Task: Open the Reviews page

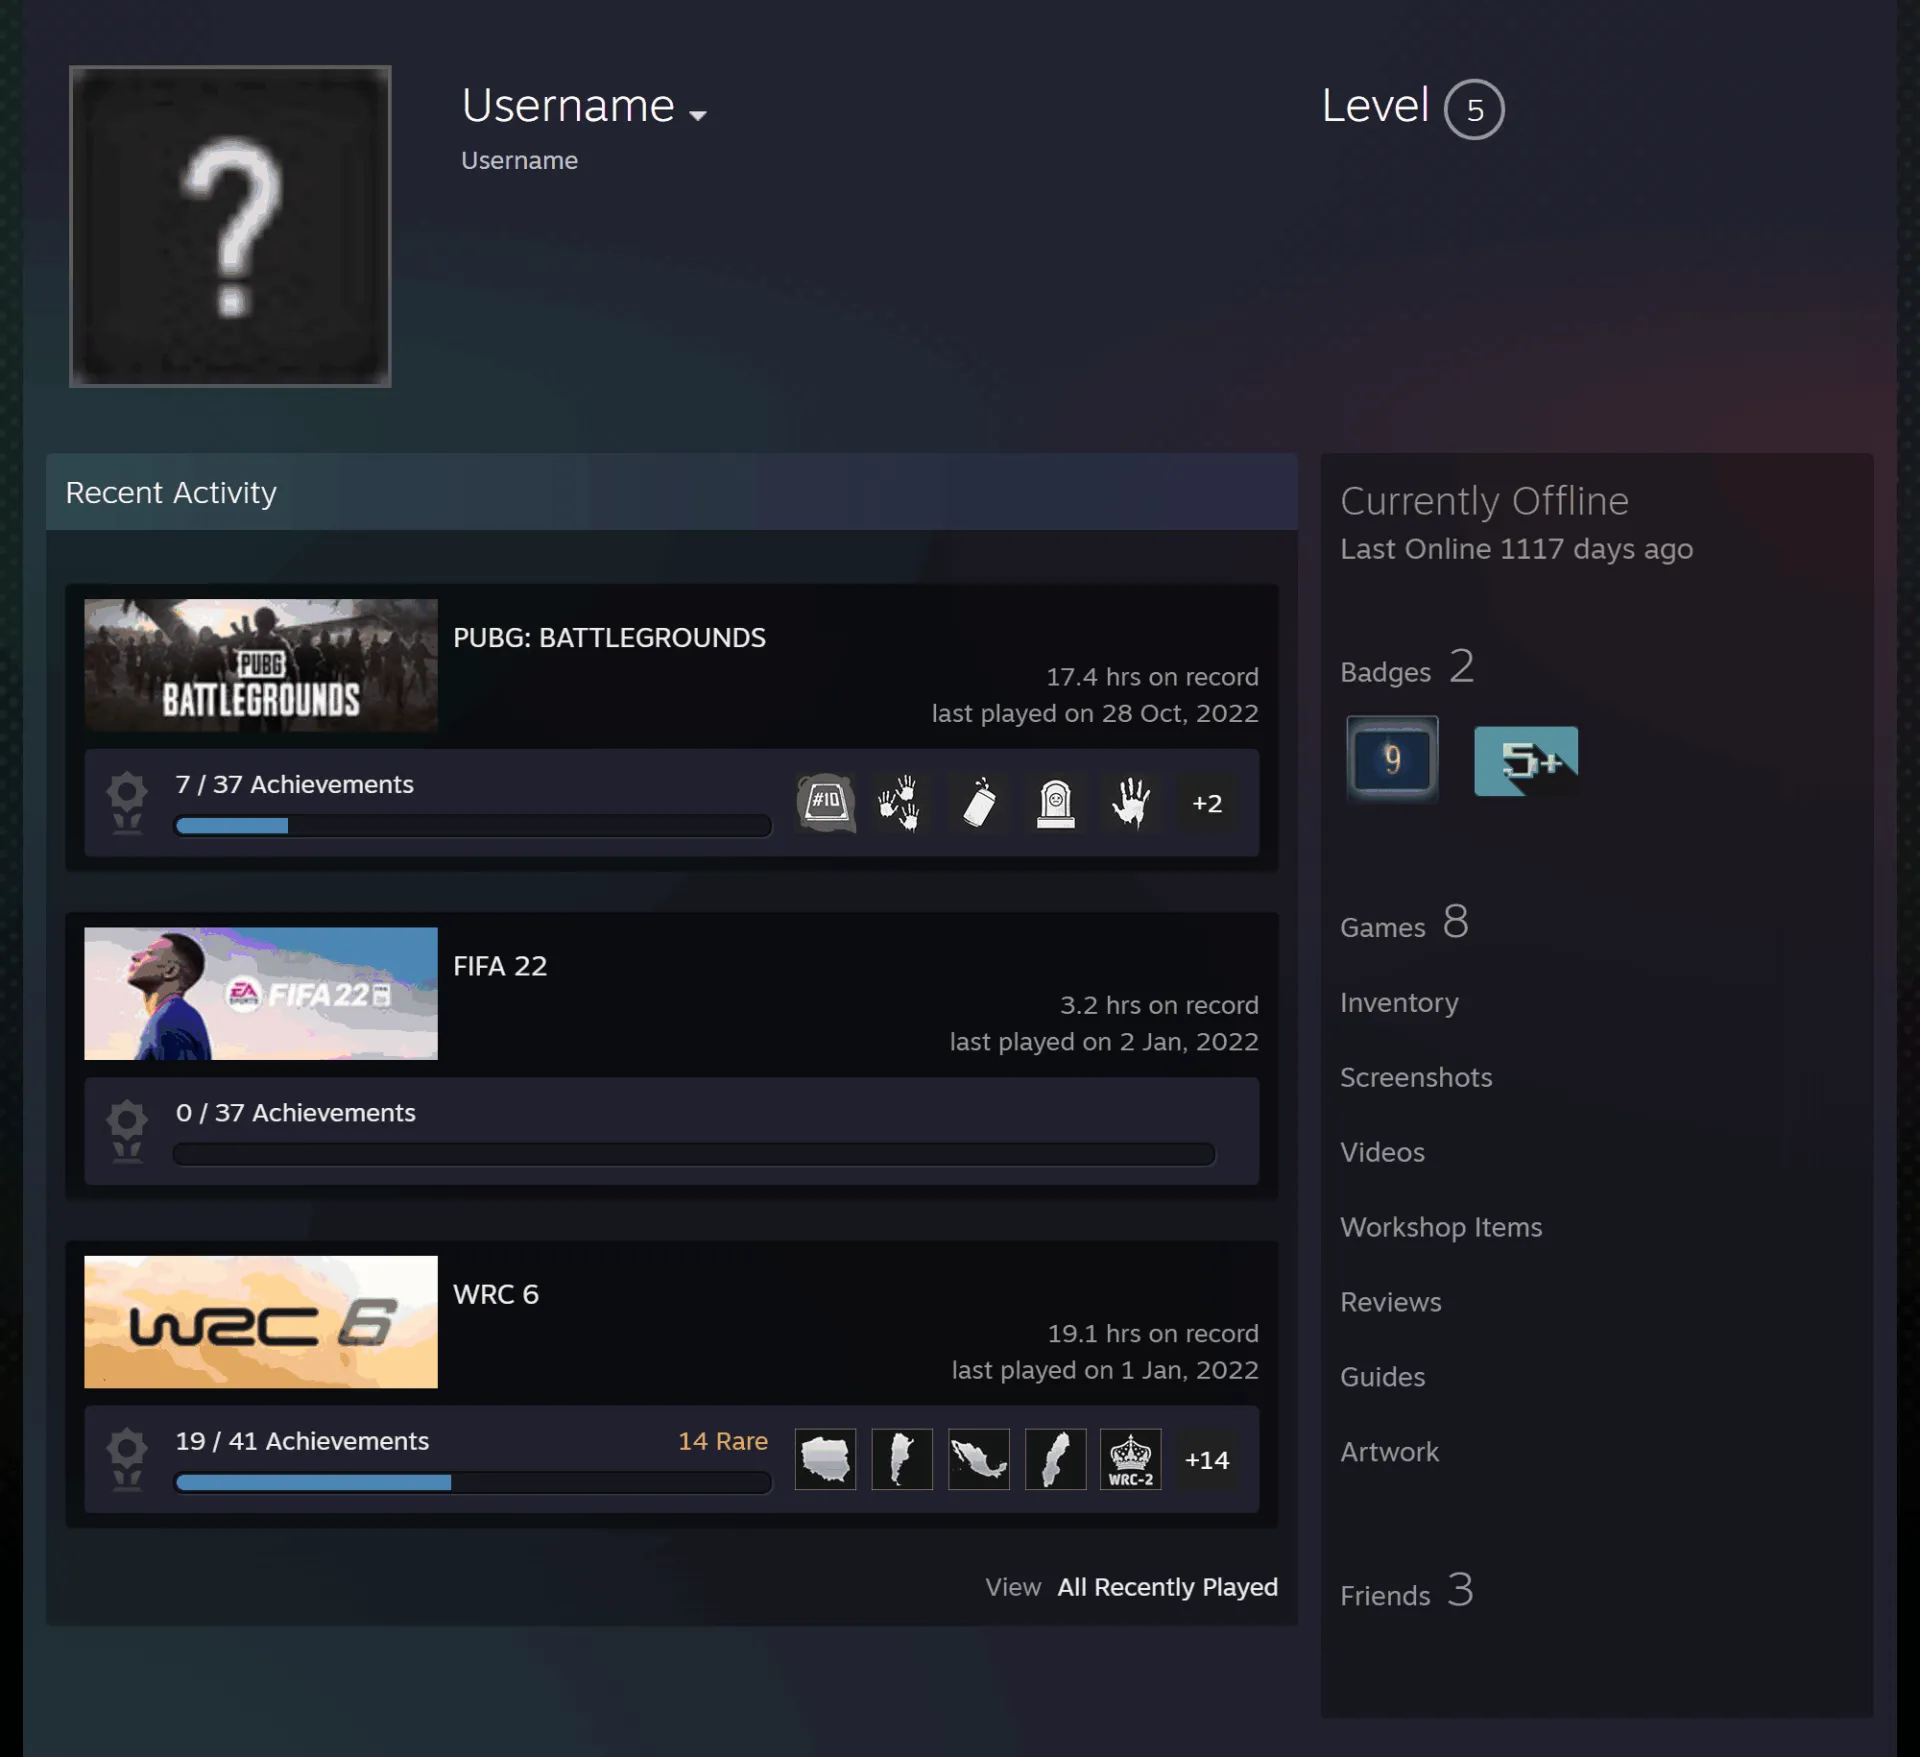Action: [x=1391, y=1302]
